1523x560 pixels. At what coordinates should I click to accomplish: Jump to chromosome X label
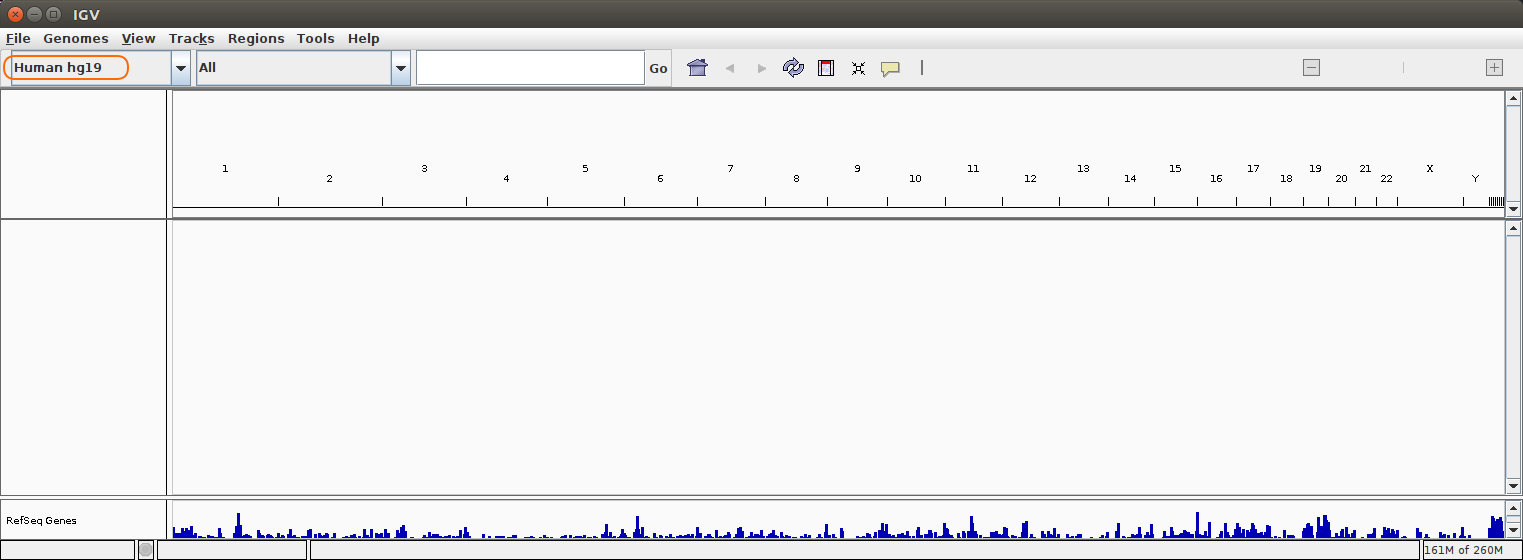(x=1430, y=169)
